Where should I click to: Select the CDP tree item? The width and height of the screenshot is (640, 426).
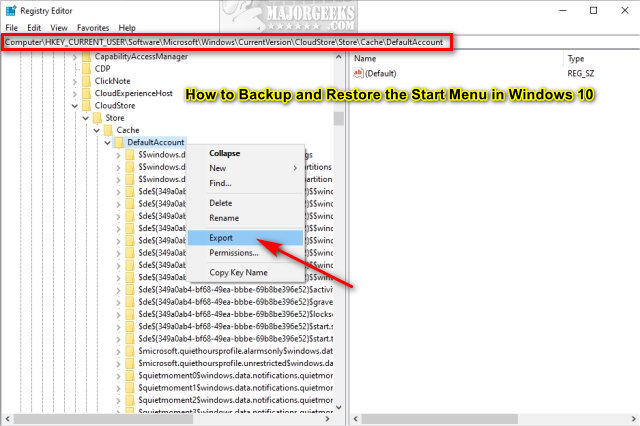tap(102, 69)
